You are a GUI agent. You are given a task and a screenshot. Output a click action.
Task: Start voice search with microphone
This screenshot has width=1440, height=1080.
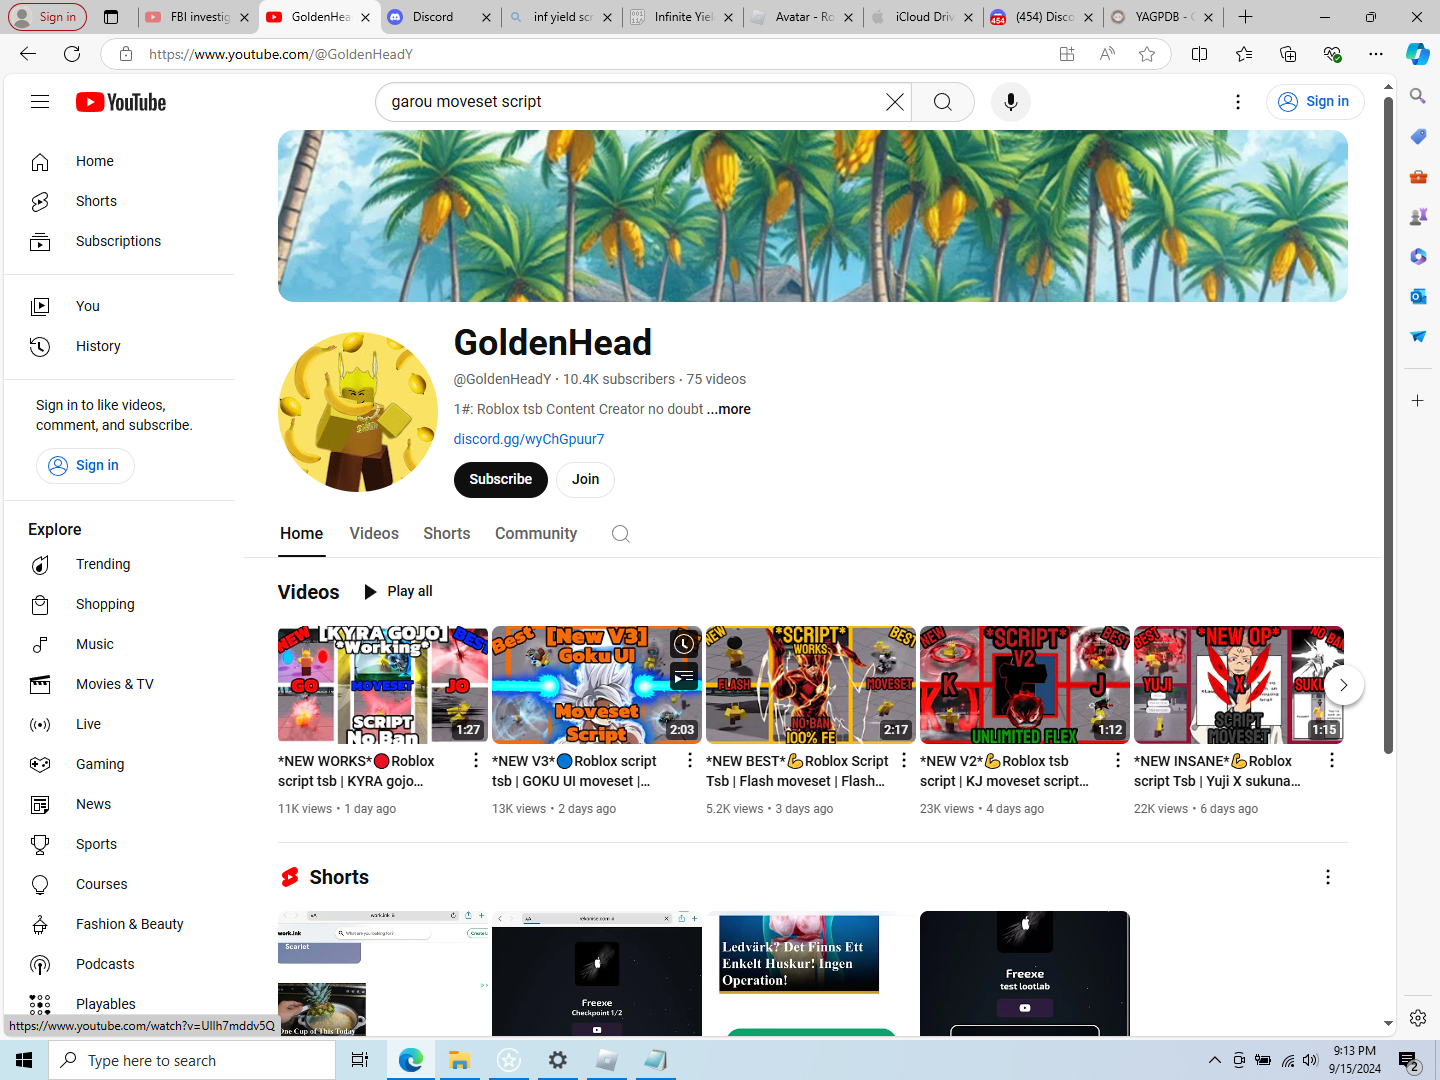click(x=1011, y=102)
